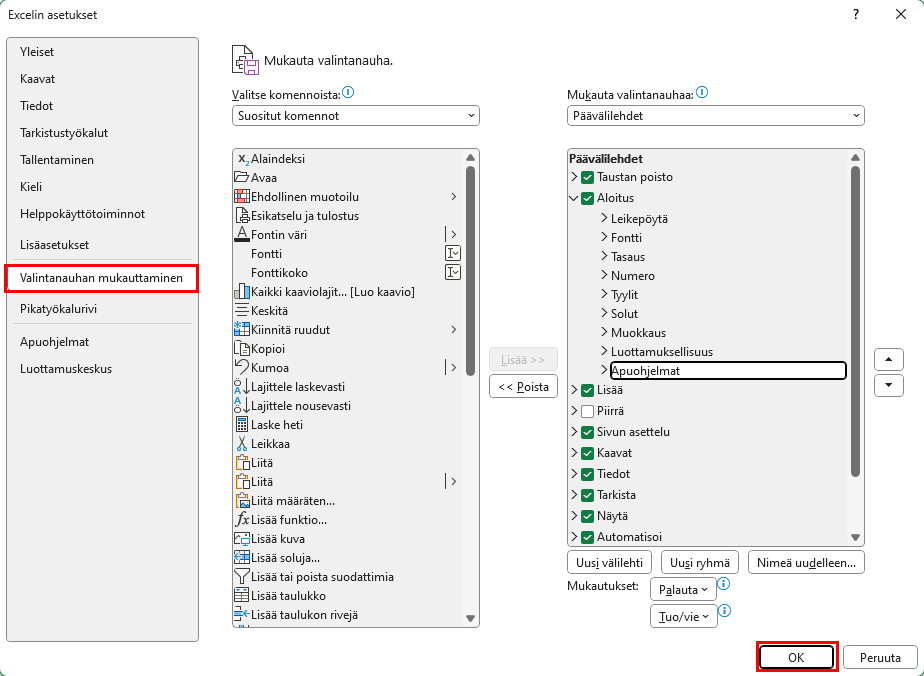Select the Lisää taulukko icon
Screen dimensions: 924x676
click(242, 596)
